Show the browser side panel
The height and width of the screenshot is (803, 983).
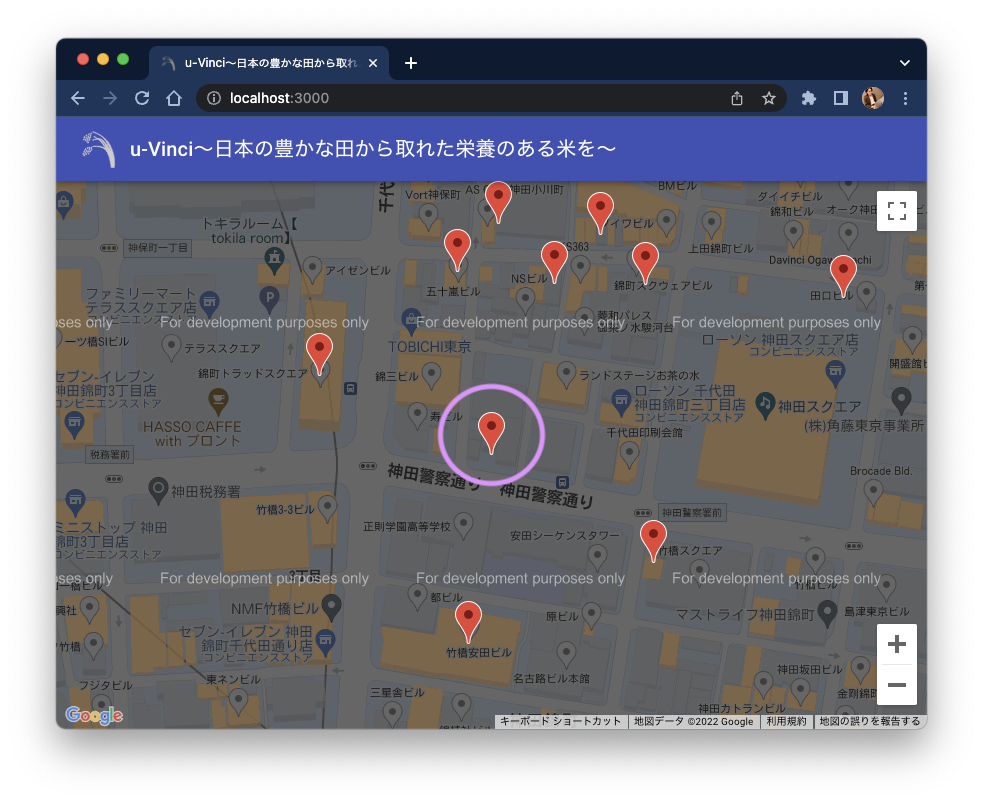tap(841, 98)
